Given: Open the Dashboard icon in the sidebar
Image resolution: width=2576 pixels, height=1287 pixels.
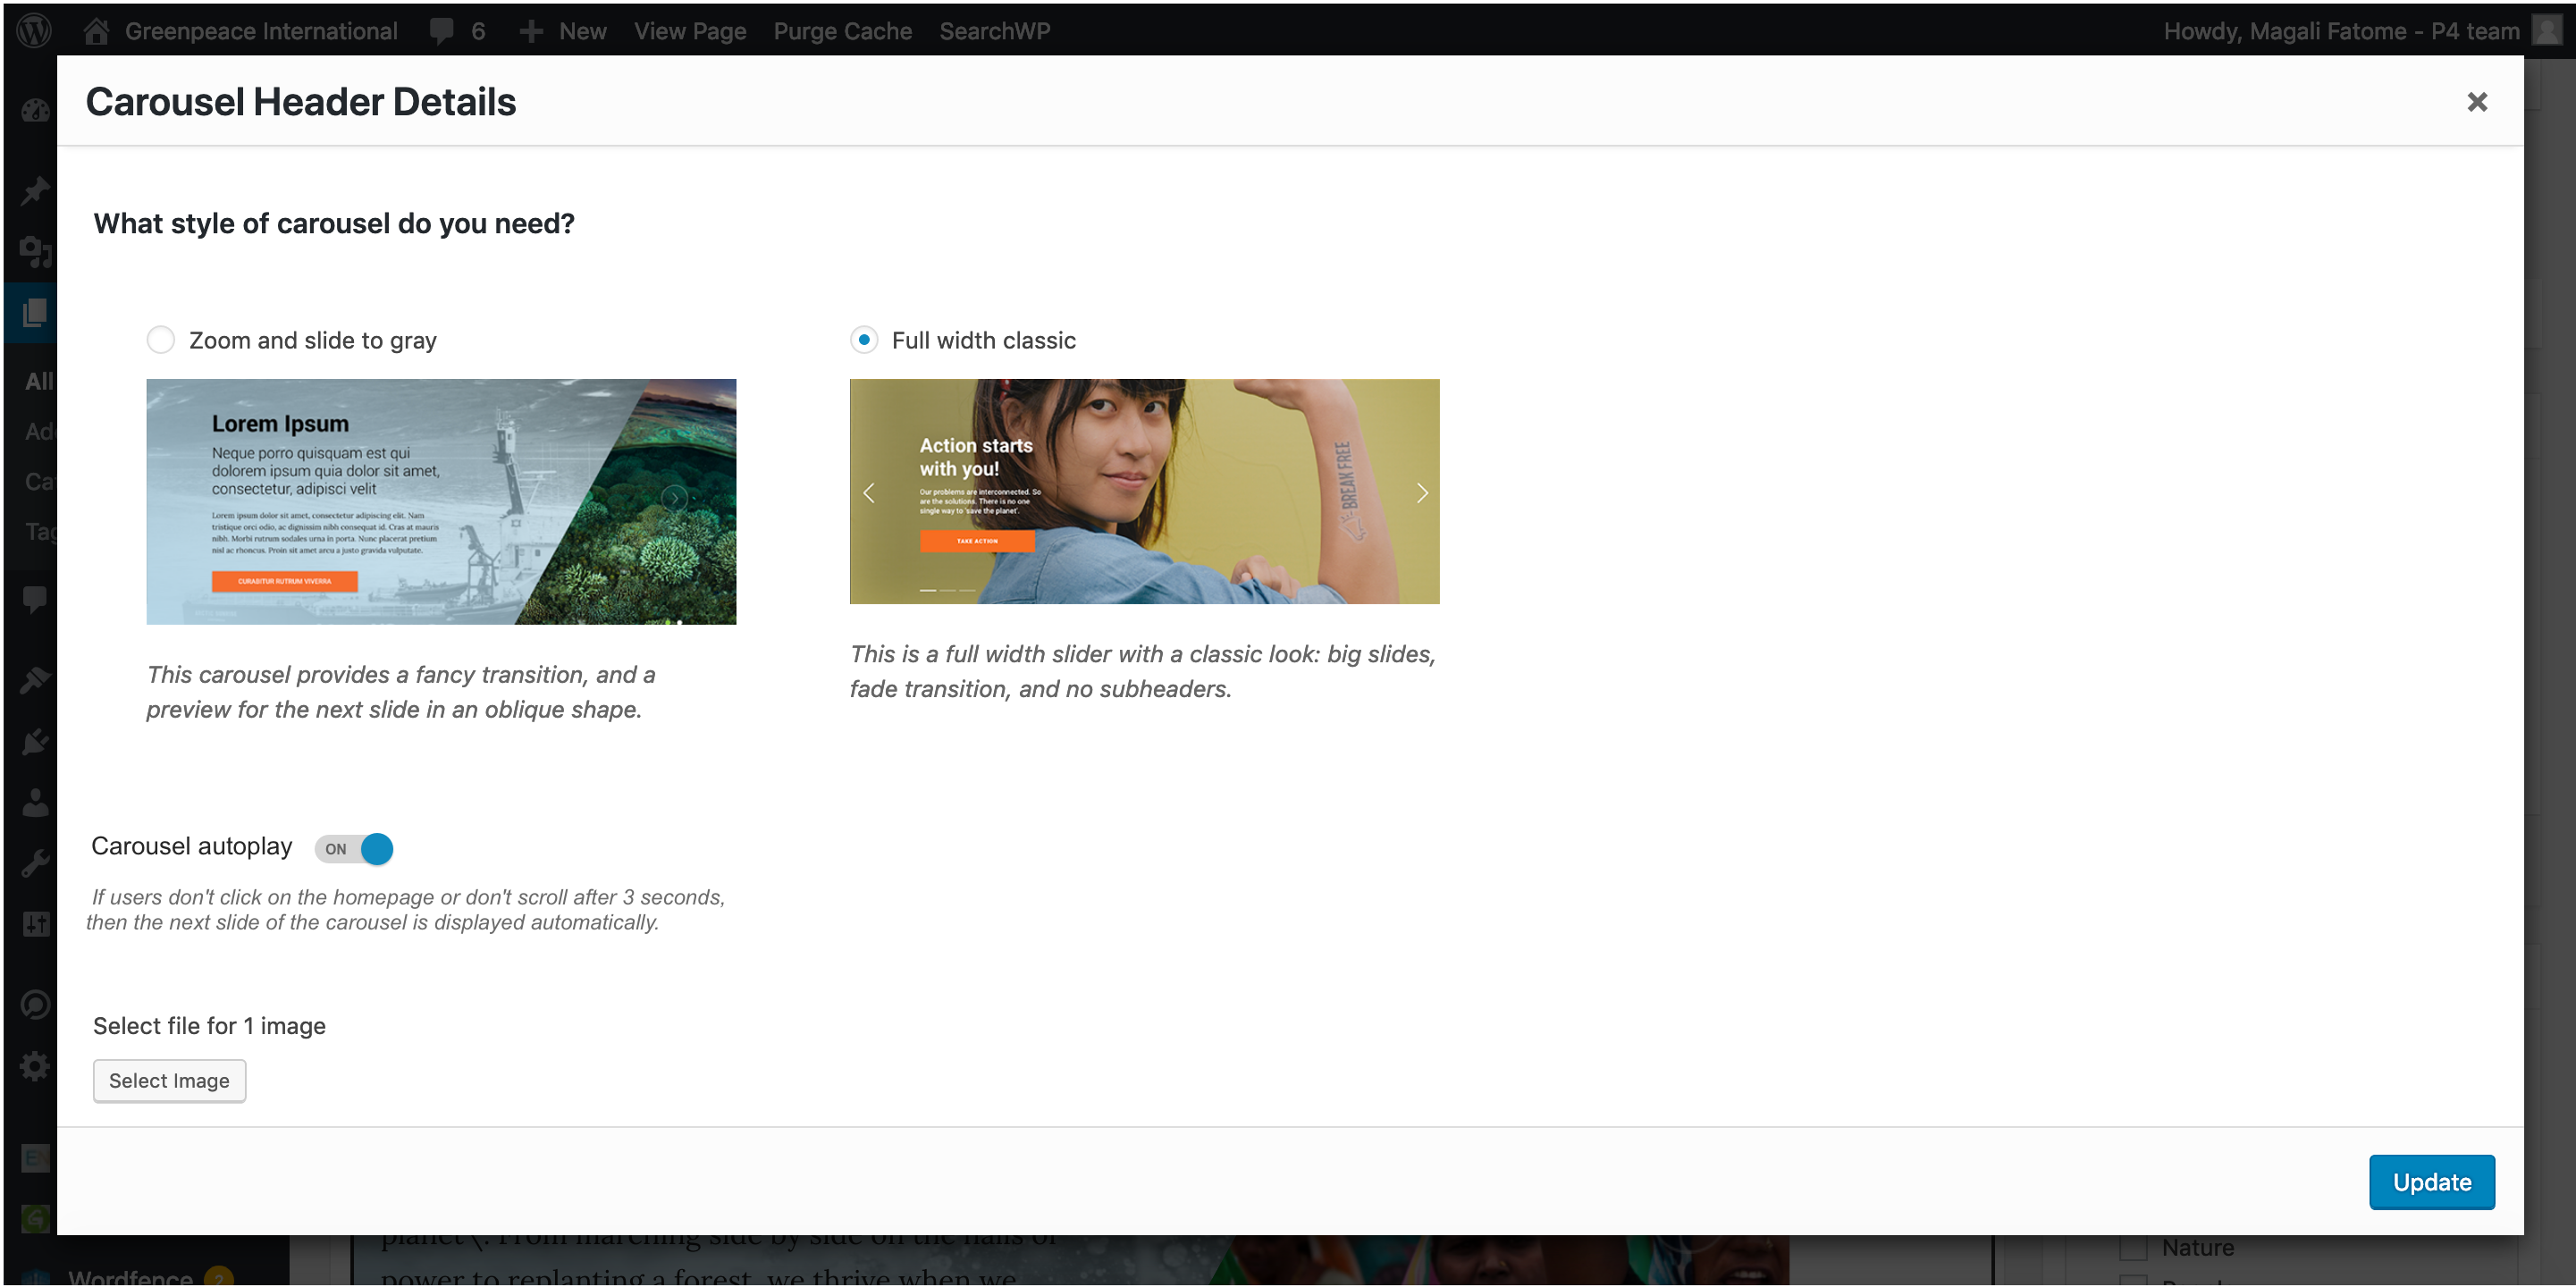Looking at the screenshot, I should point(35,111).
